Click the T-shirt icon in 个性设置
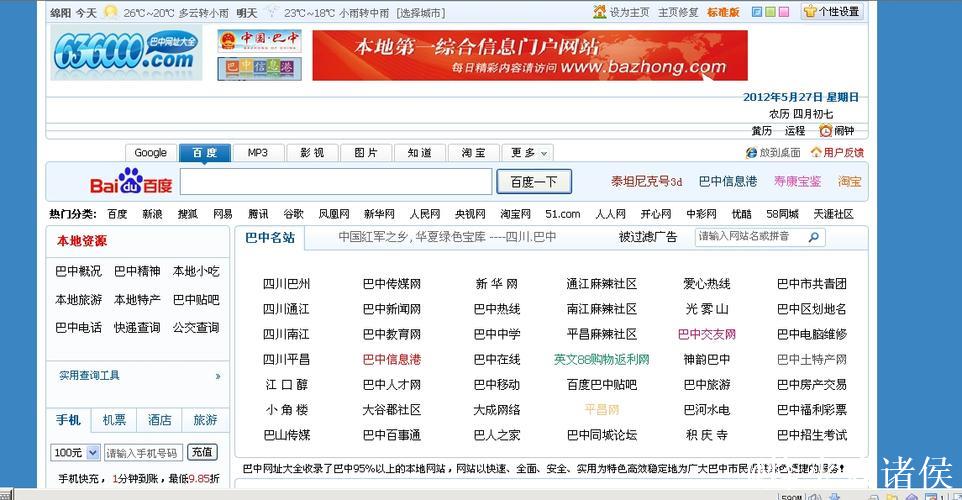The height and width of the screenshot is (500, 962). 810,12
